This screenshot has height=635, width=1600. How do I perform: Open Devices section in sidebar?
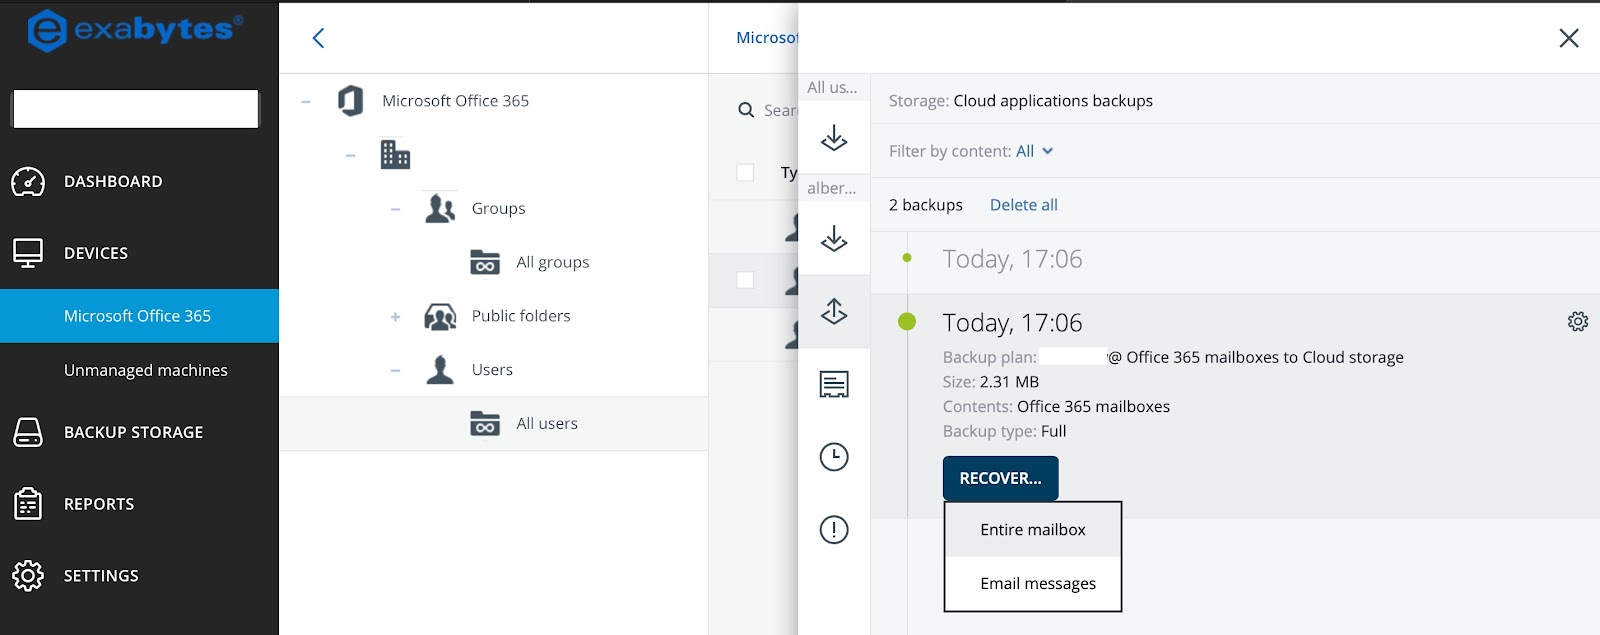pyautogui.click(x=96, y=253)
